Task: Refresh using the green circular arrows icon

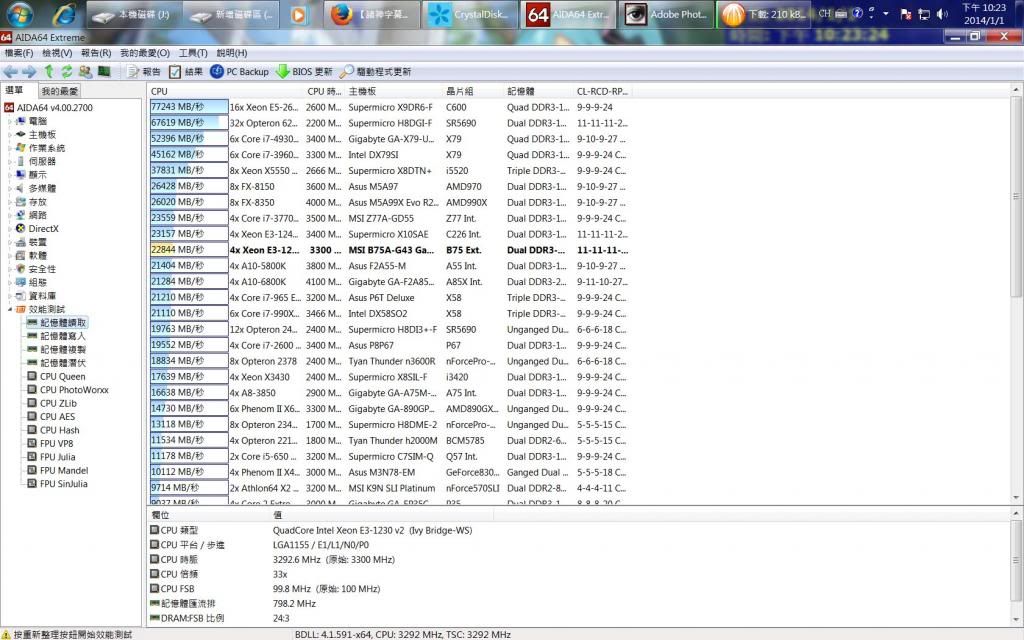Action: point(67,72)
